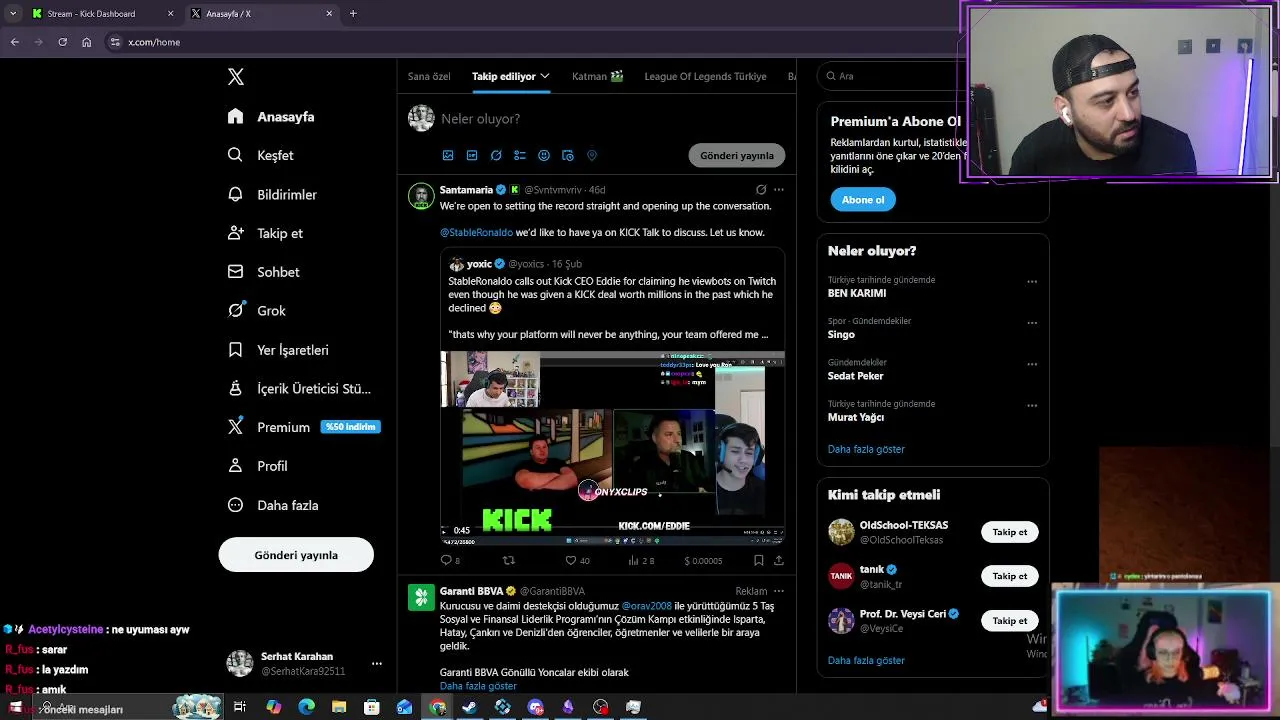
Task: Click Daha fazla göster in Garanti post
Action: 478,686
